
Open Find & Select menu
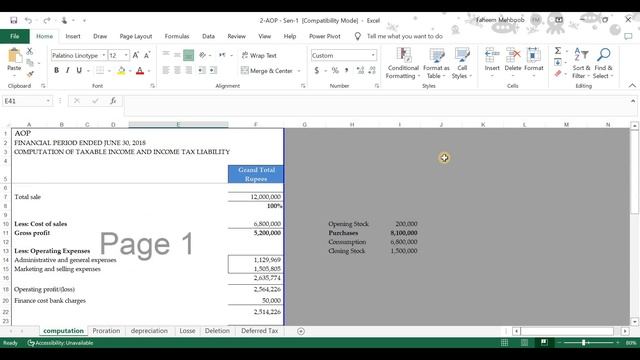click(x=603, y=63)
